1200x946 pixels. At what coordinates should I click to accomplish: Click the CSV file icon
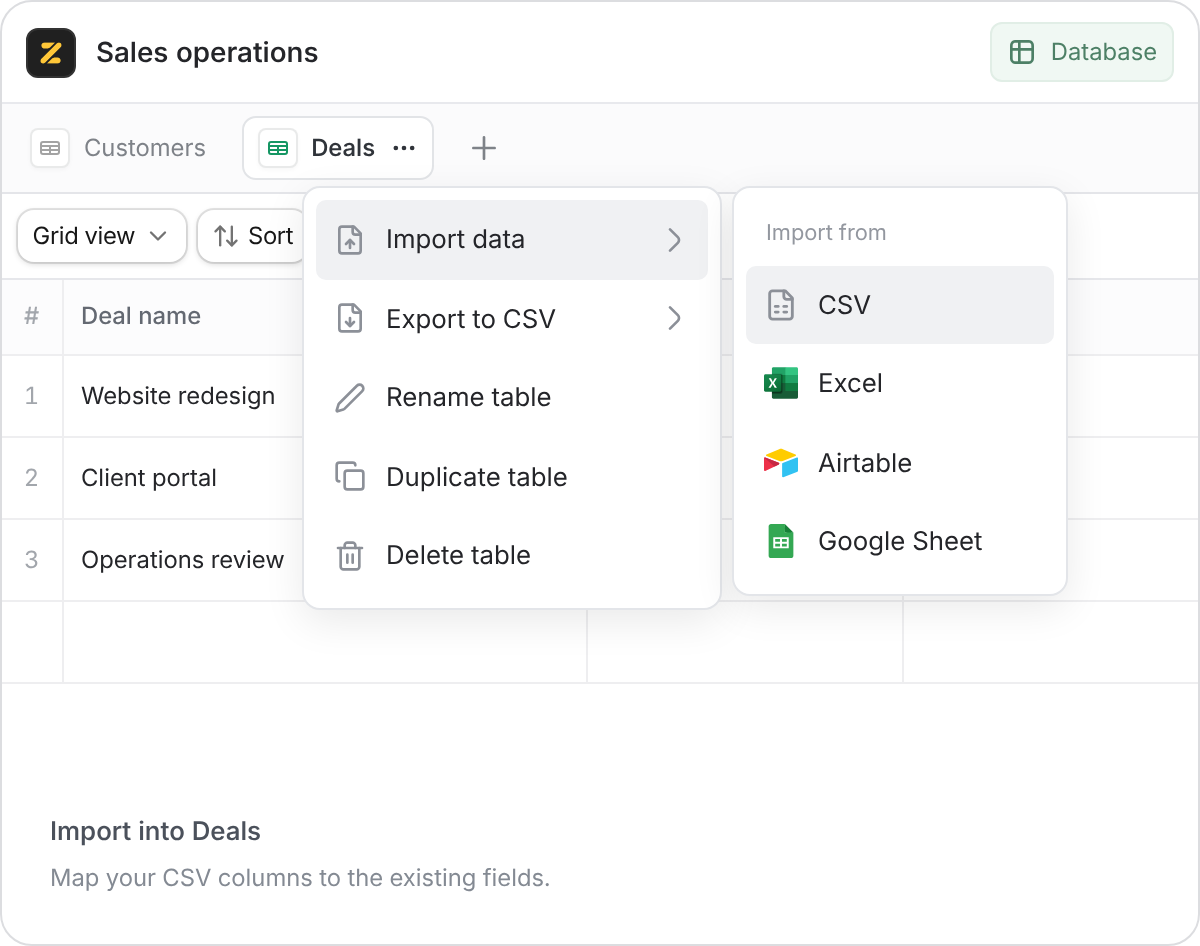[781, 305]
